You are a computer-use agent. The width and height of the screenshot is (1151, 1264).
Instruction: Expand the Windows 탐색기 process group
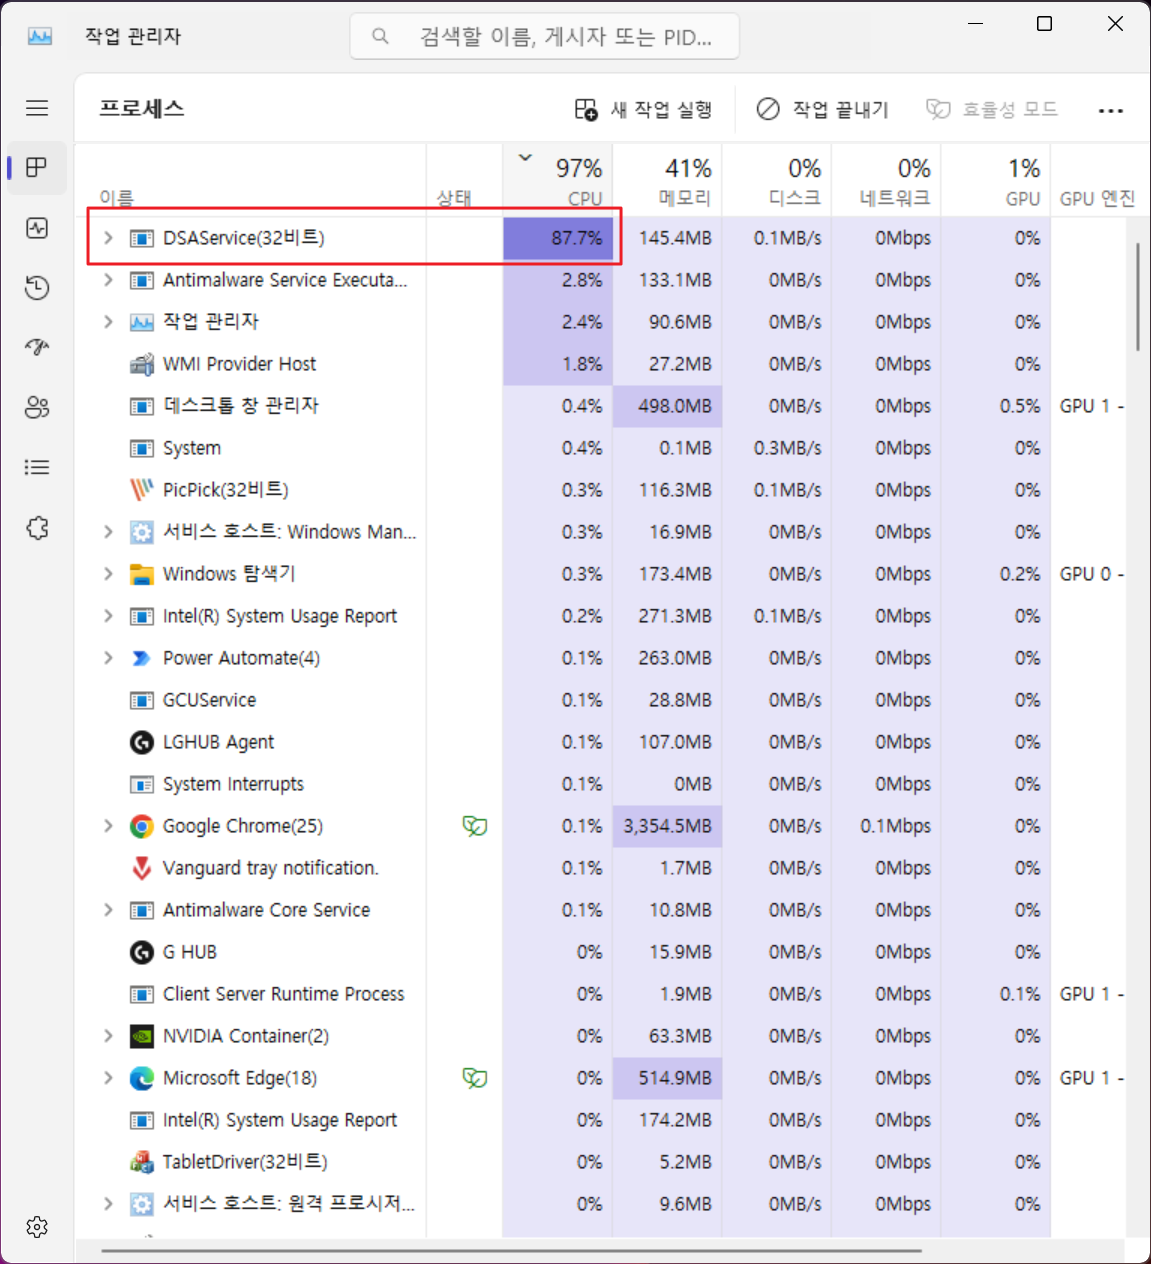click(108, 574)
